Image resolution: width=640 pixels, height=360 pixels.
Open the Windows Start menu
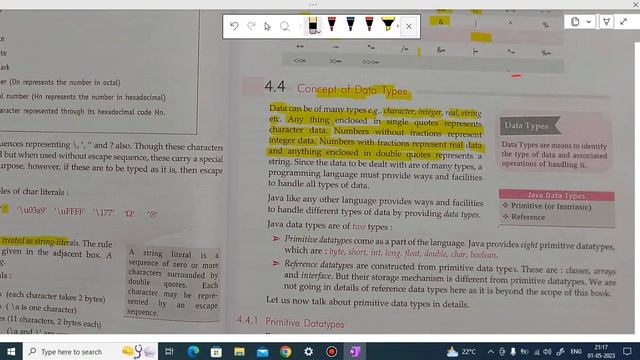pyautogui.click(x=11, y=351)
